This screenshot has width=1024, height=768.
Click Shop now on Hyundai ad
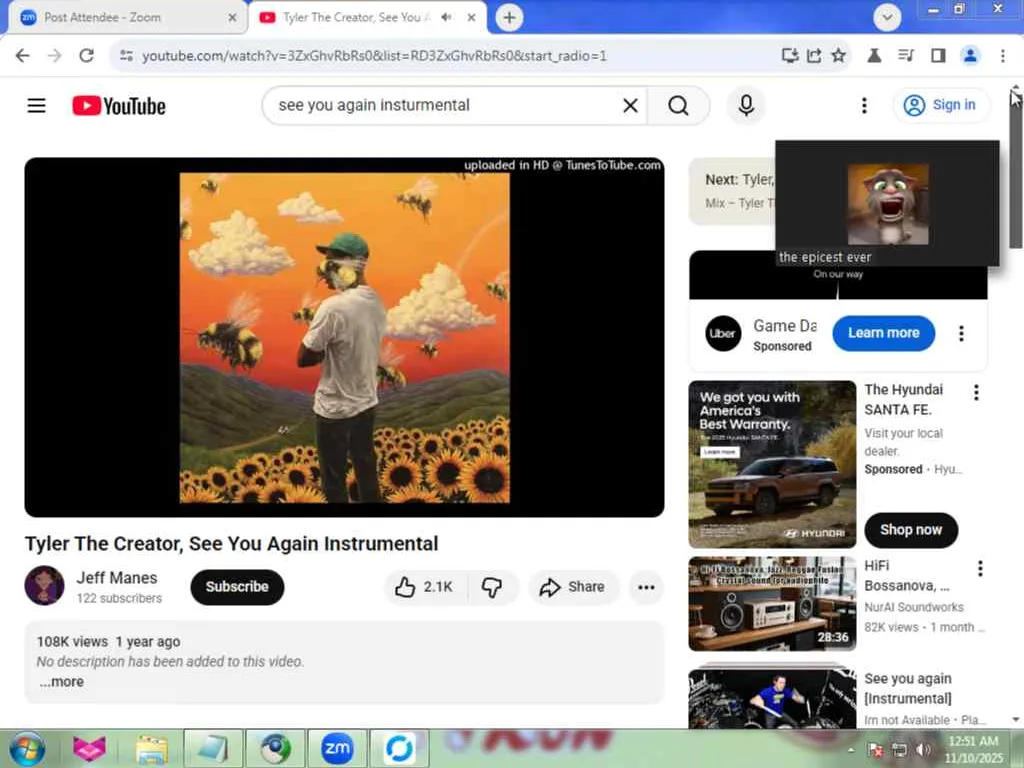(x=911, y=530)
